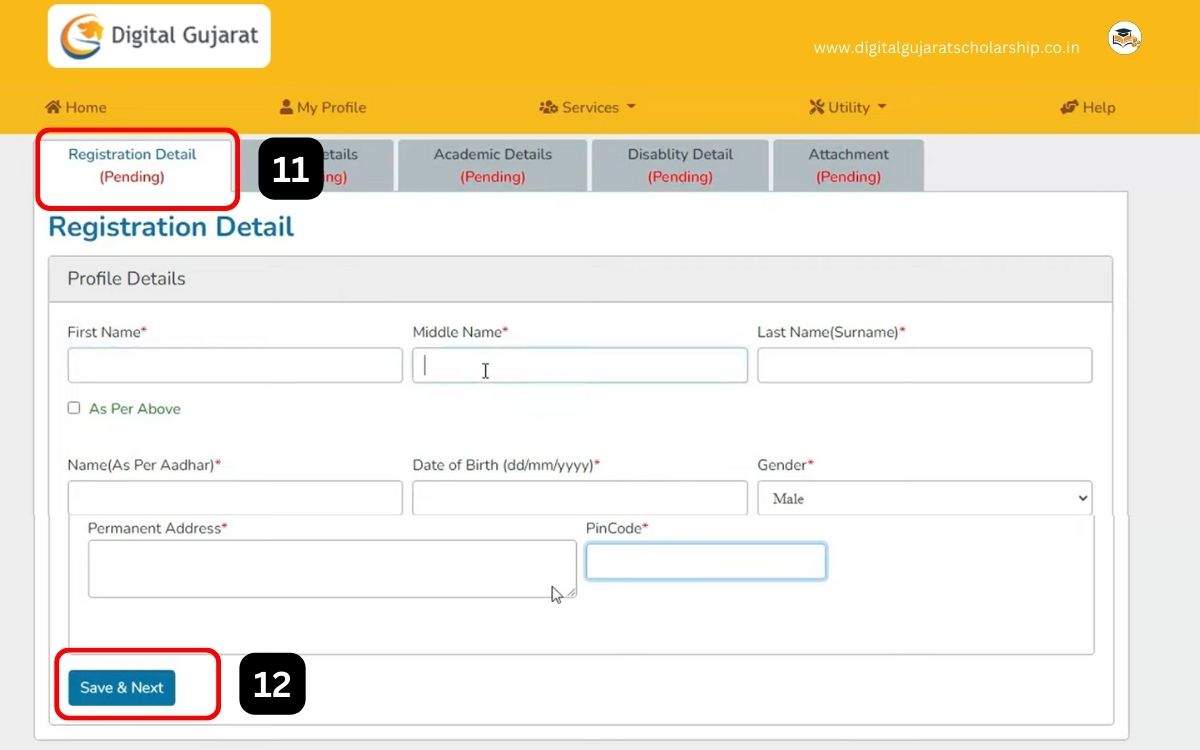Click inside the Date of Birth field
The width and height of the screenshot is (1200, 750).
point(579,497)
